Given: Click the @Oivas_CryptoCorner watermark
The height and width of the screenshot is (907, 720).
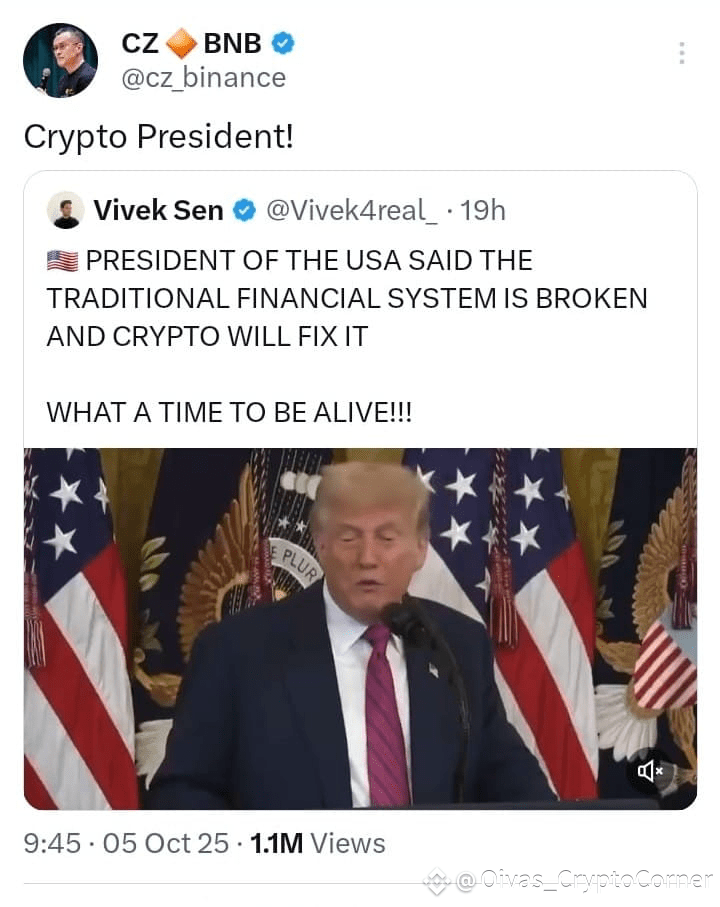Looking at the screenshot, I should [584, 880].
